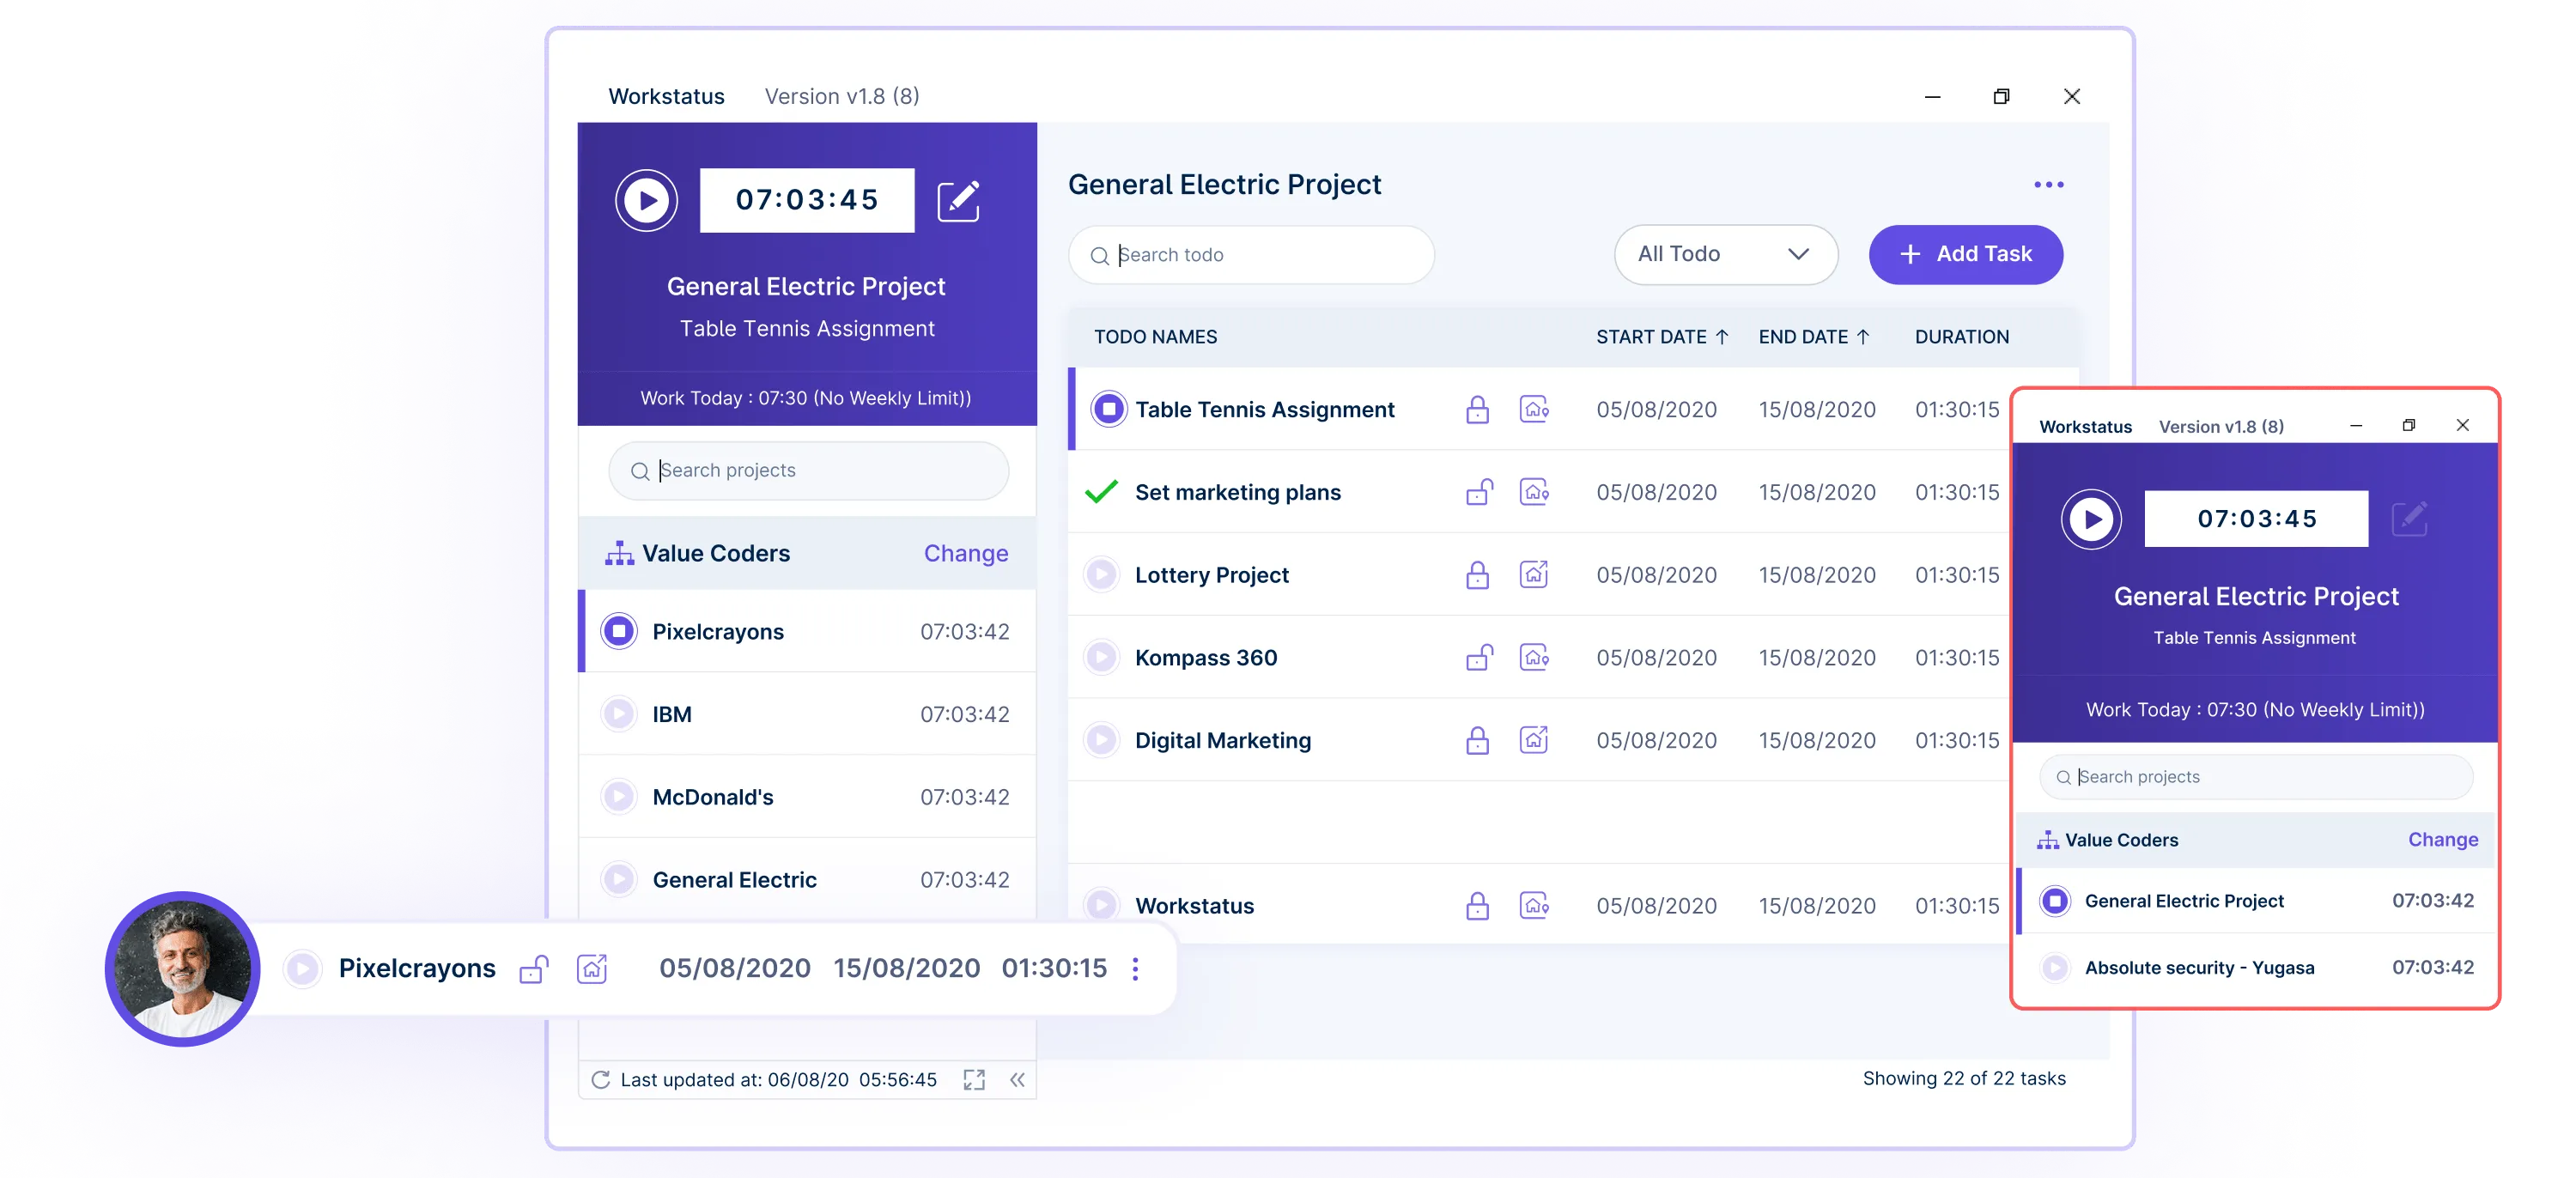
Task: Click the screenshot icon on Workstatus row
Action: 1529,905
